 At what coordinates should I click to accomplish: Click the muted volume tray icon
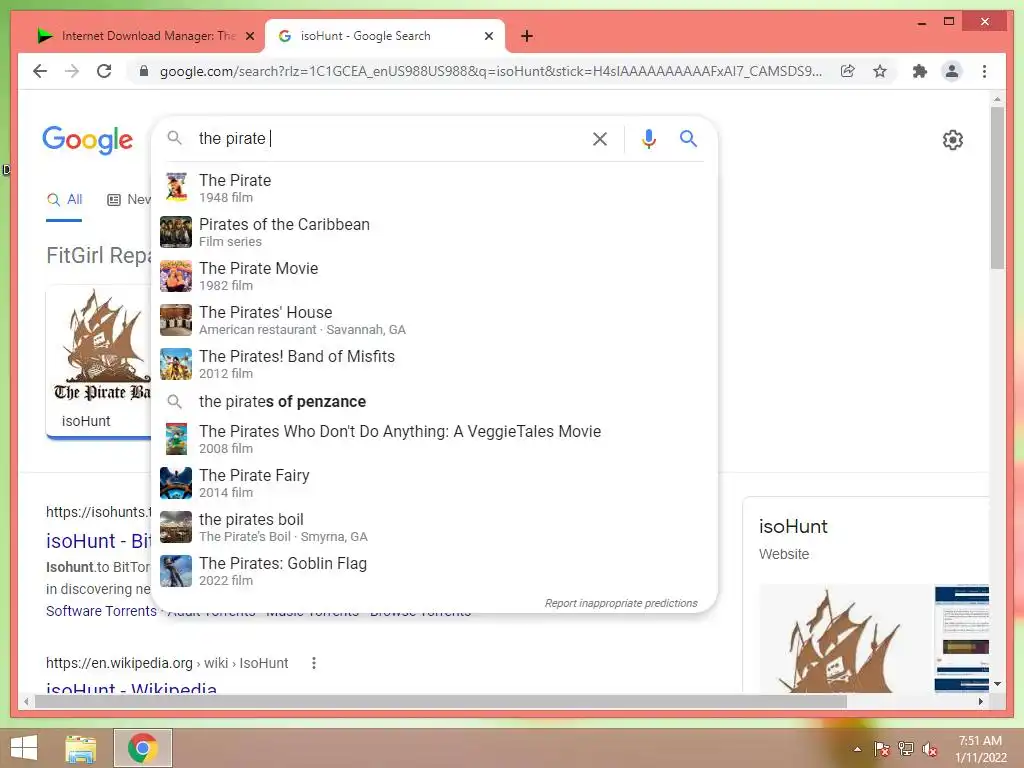pyautogui.click(x=930, y=749)
